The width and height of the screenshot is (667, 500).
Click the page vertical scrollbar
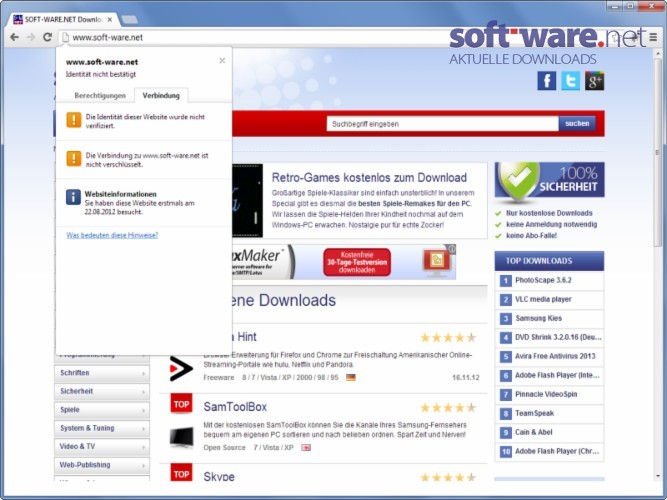pos(657,151)
